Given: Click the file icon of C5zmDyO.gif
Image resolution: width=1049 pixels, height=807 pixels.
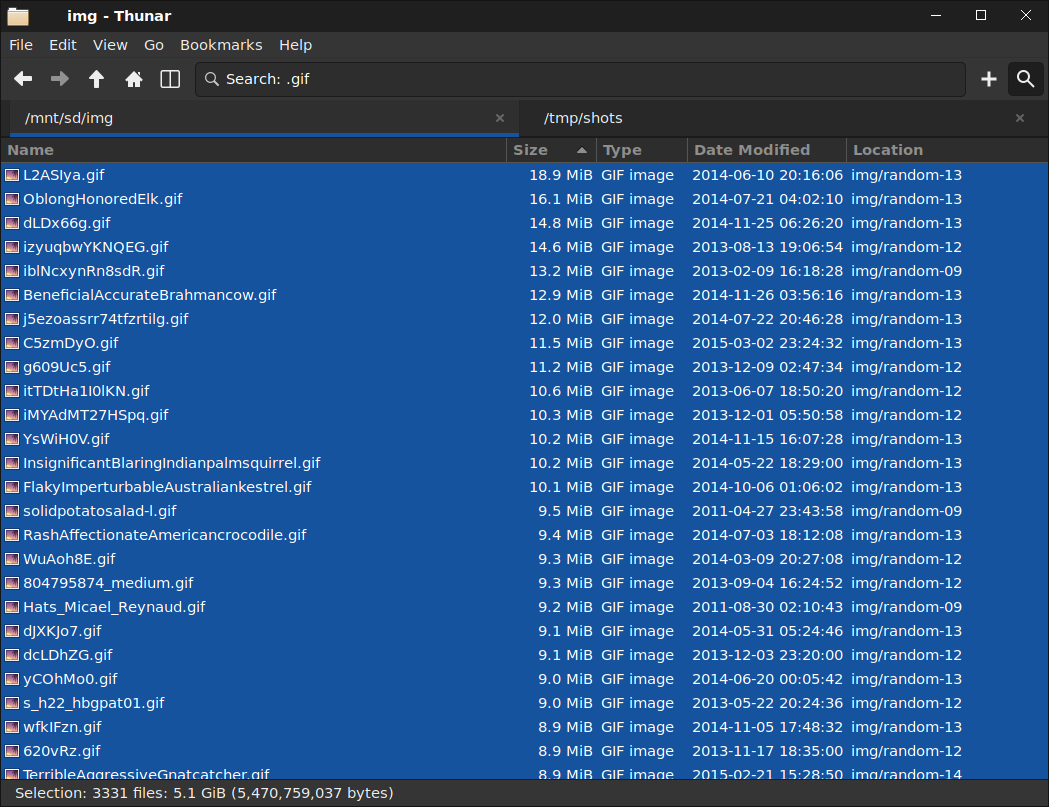Looking at the screenshot, I should tap(12, 343).
